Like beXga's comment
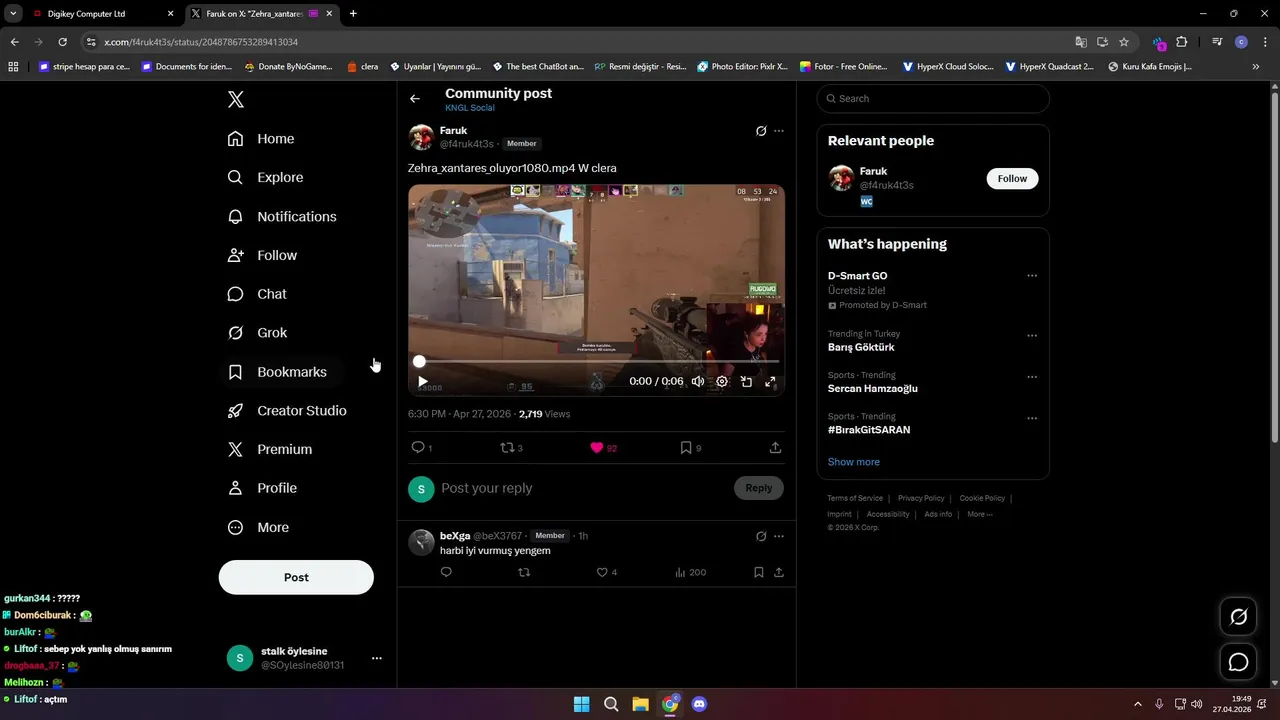This screenshot has height=720, width=1280. click(602, 572)
